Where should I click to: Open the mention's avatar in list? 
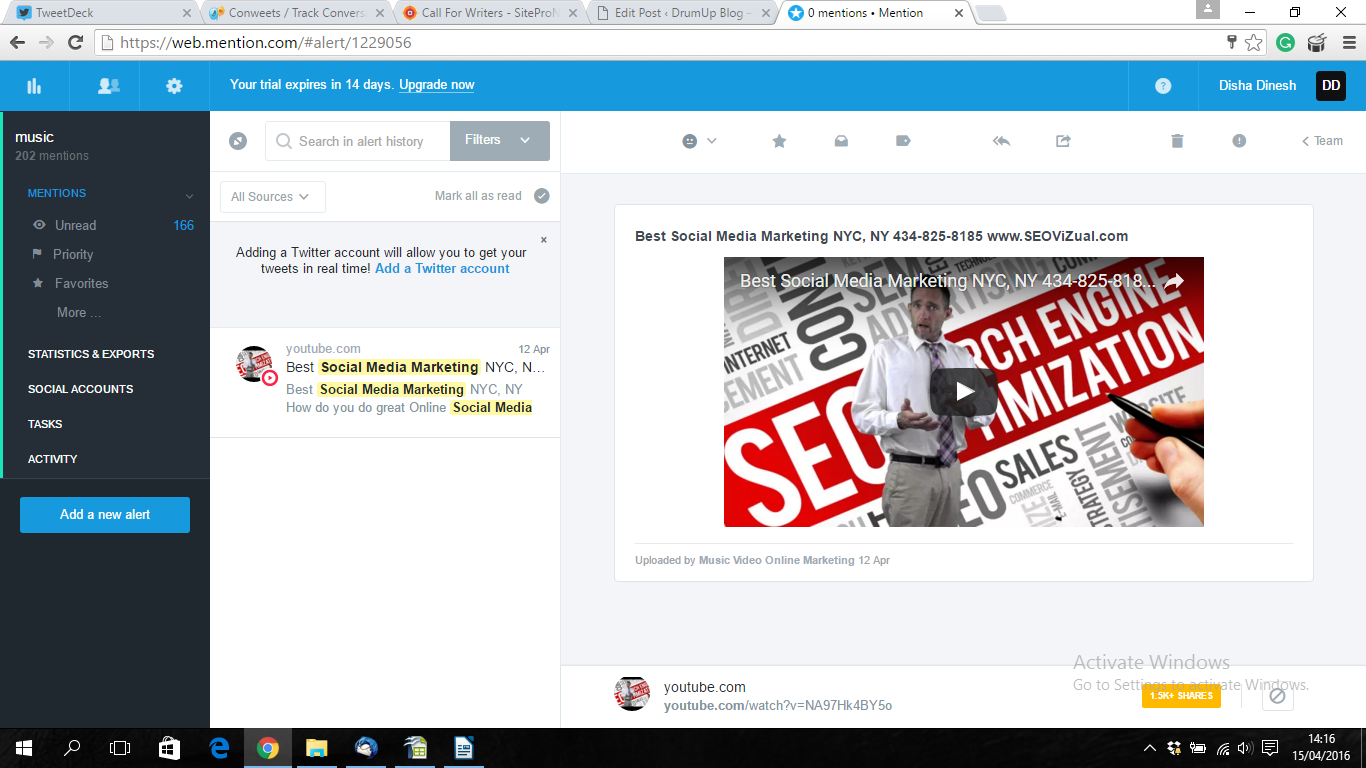(255, 365)
